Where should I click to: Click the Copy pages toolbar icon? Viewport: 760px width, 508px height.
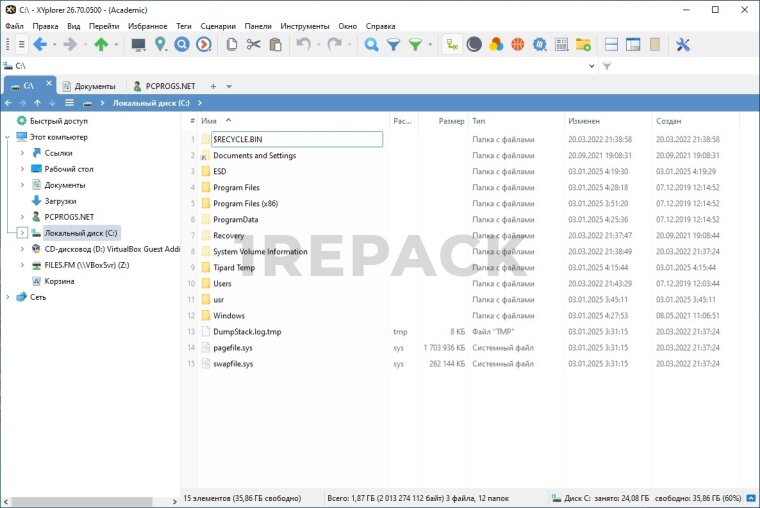232,44
